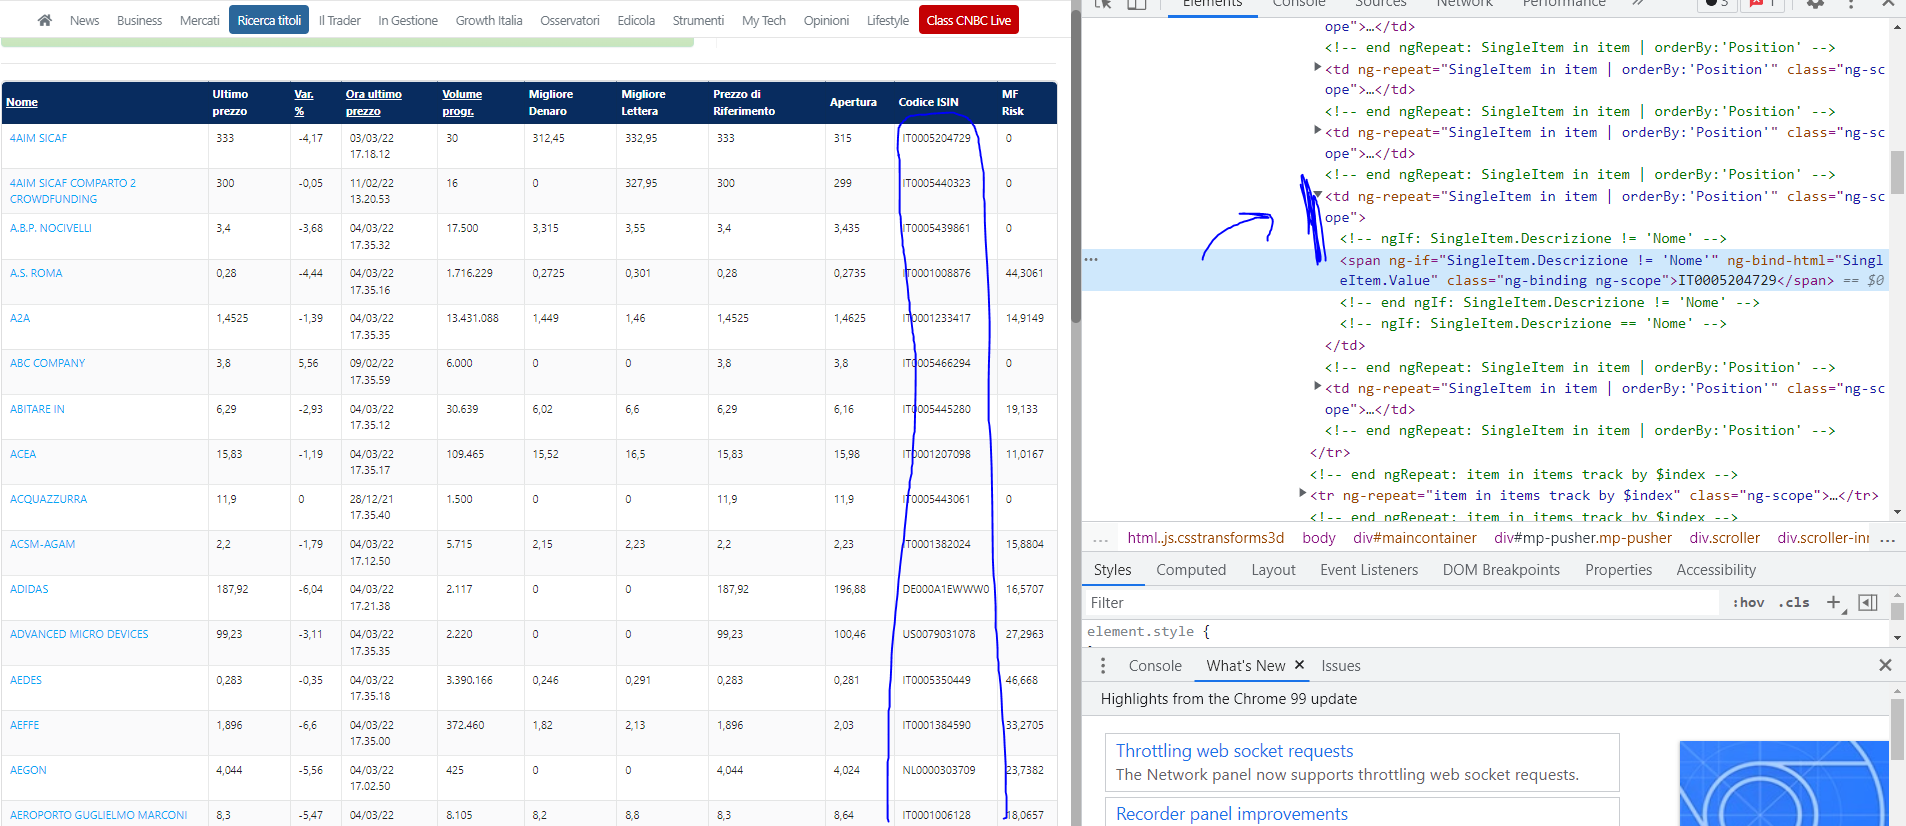The height and width of the screenshot is (826, 1906).
Task: Go to the site home icon
Action: [x=44, y=20]
